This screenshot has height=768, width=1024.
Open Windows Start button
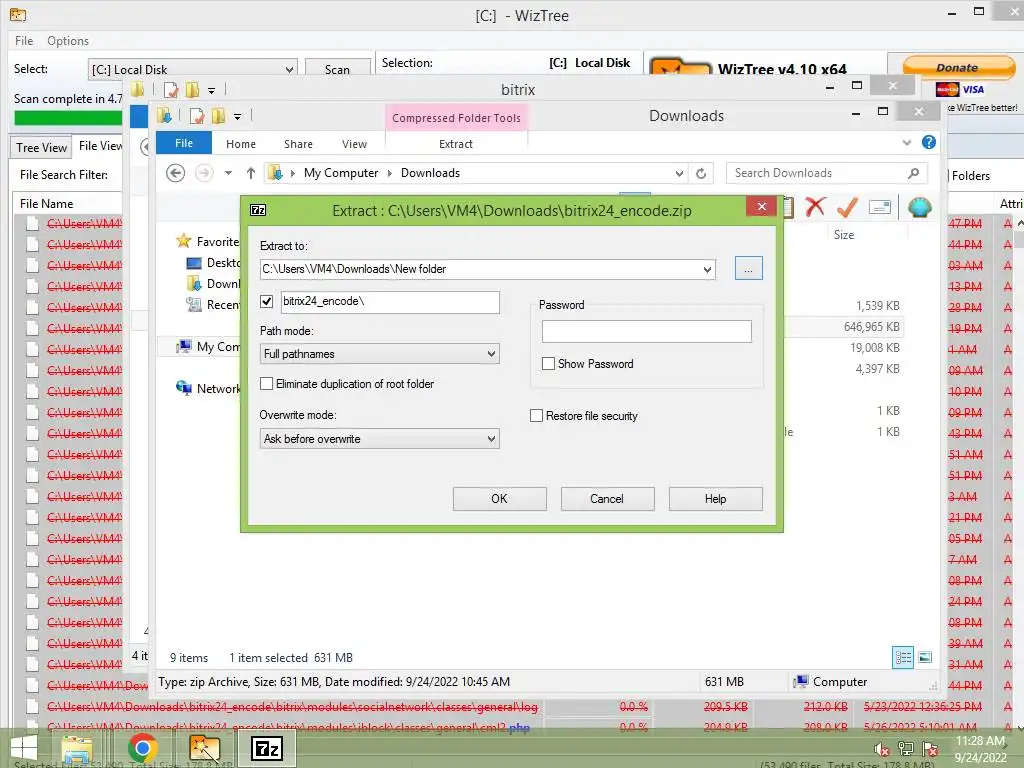24,747
